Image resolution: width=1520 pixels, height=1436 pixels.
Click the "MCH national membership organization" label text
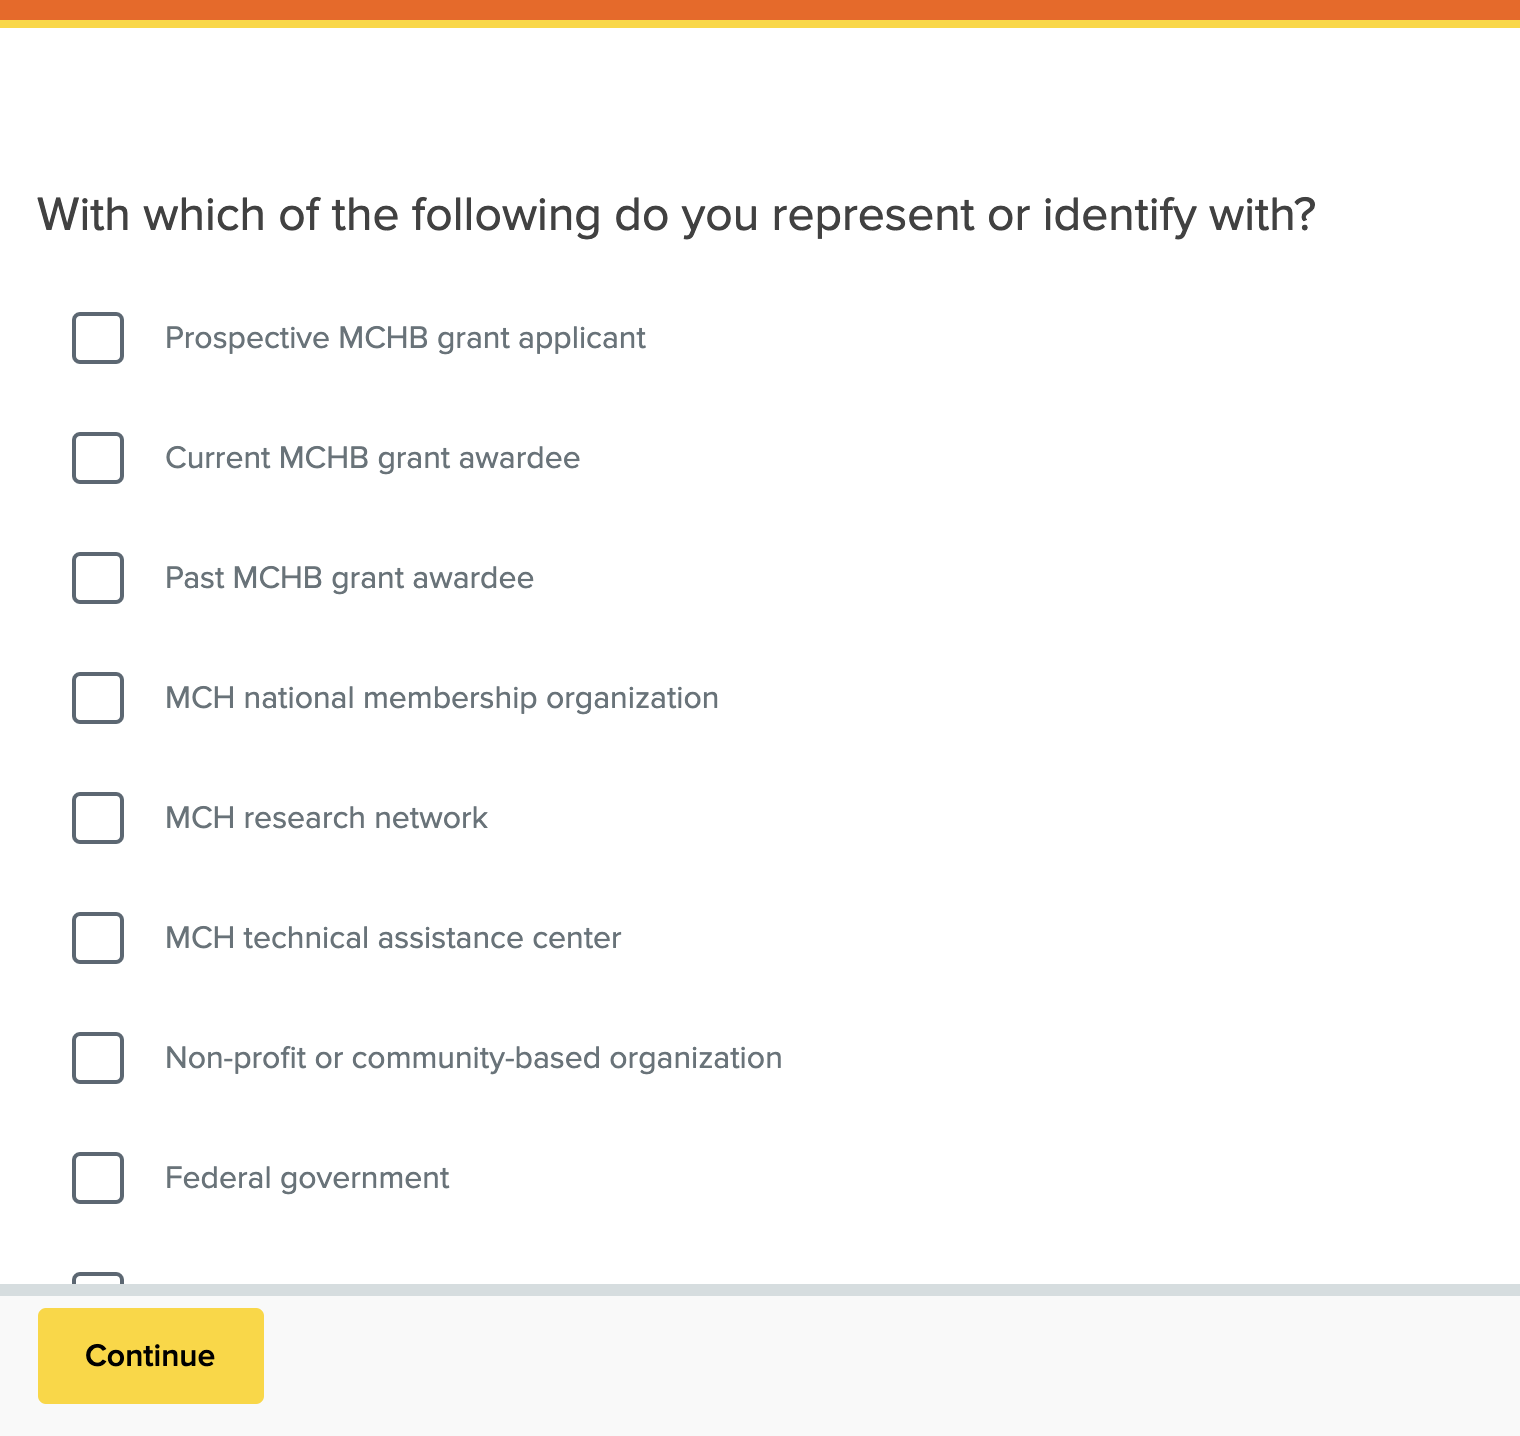pyautogui.click(x=441, y=698)
